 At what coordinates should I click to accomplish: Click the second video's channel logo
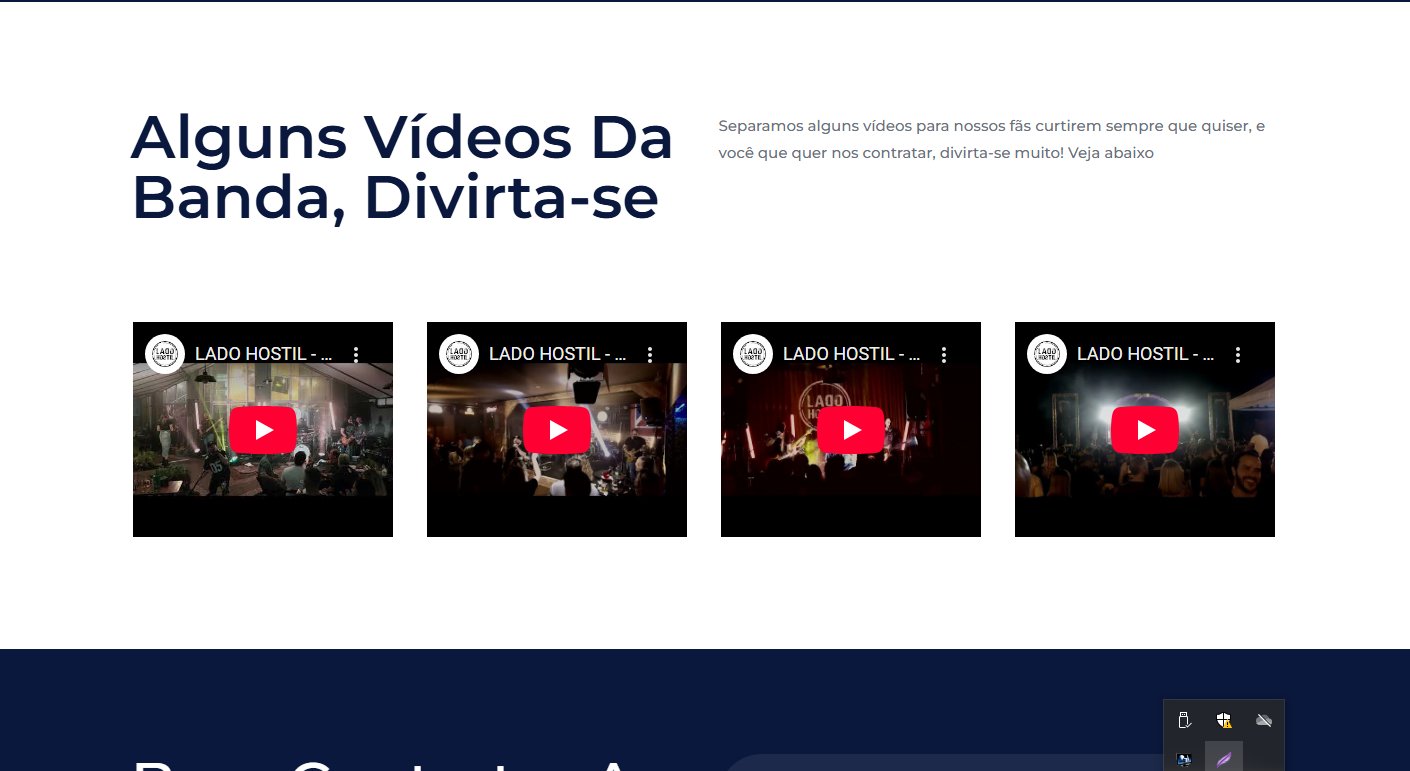coord(459,354)
